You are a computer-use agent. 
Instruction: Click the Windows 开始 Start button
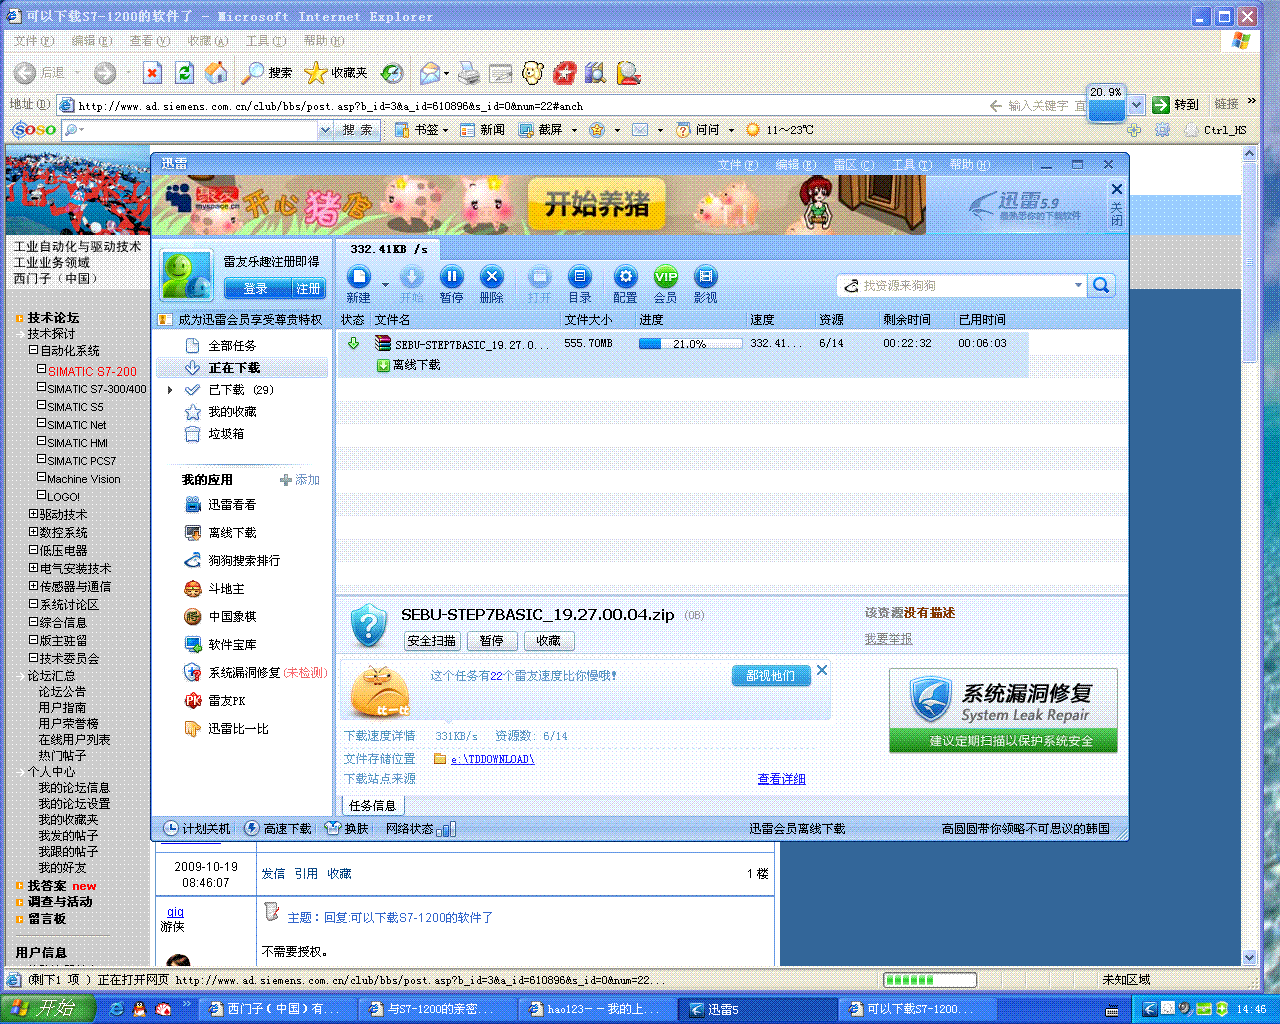pyautogui.click(x=48, y=1009)
